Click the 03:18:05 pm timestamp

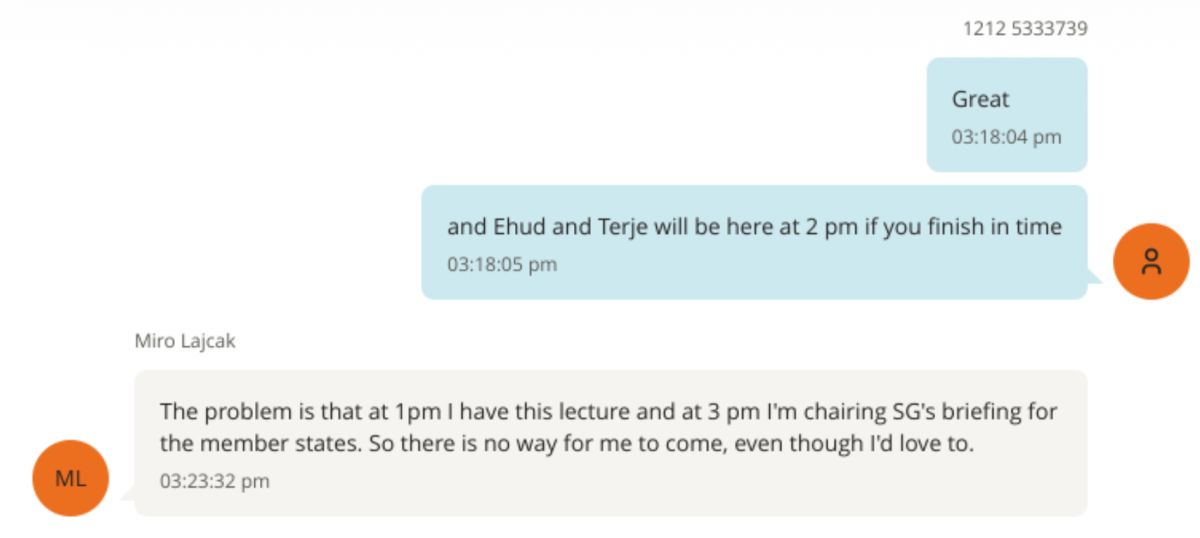pyautogui.click(x=502, y=265)
